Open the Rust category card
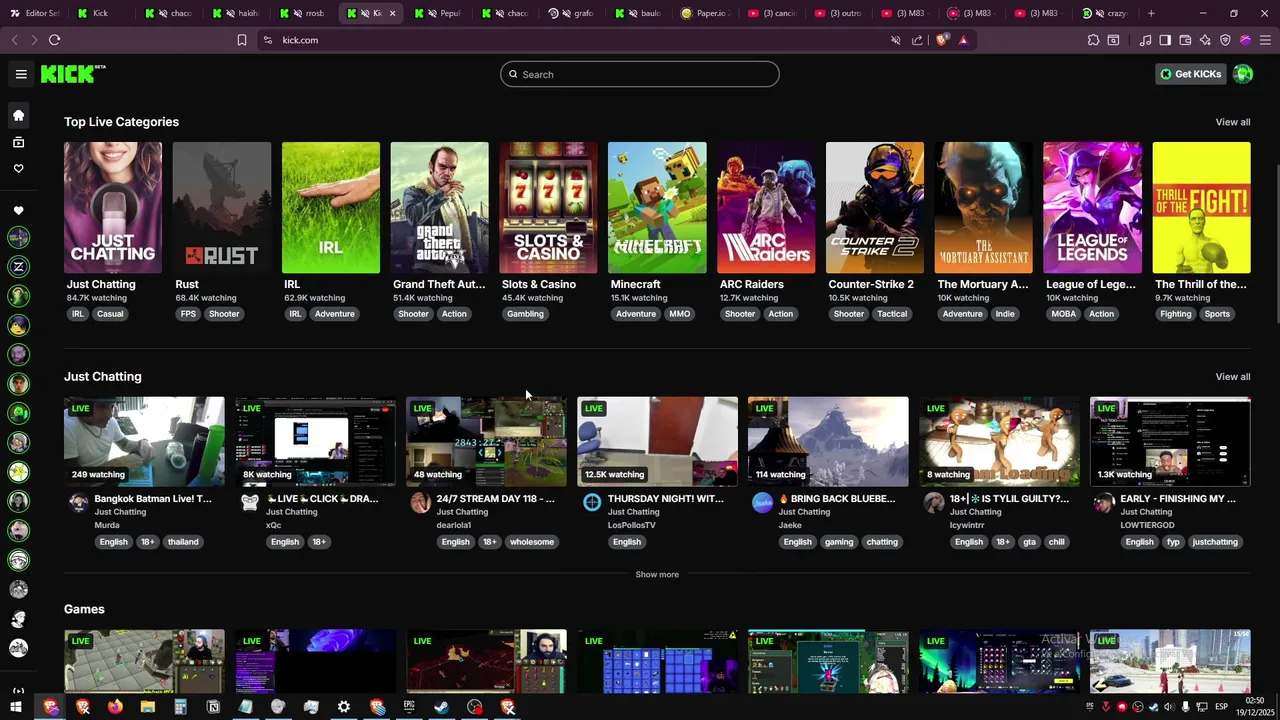Screen dimensions: 1280x720 point(221,208)
